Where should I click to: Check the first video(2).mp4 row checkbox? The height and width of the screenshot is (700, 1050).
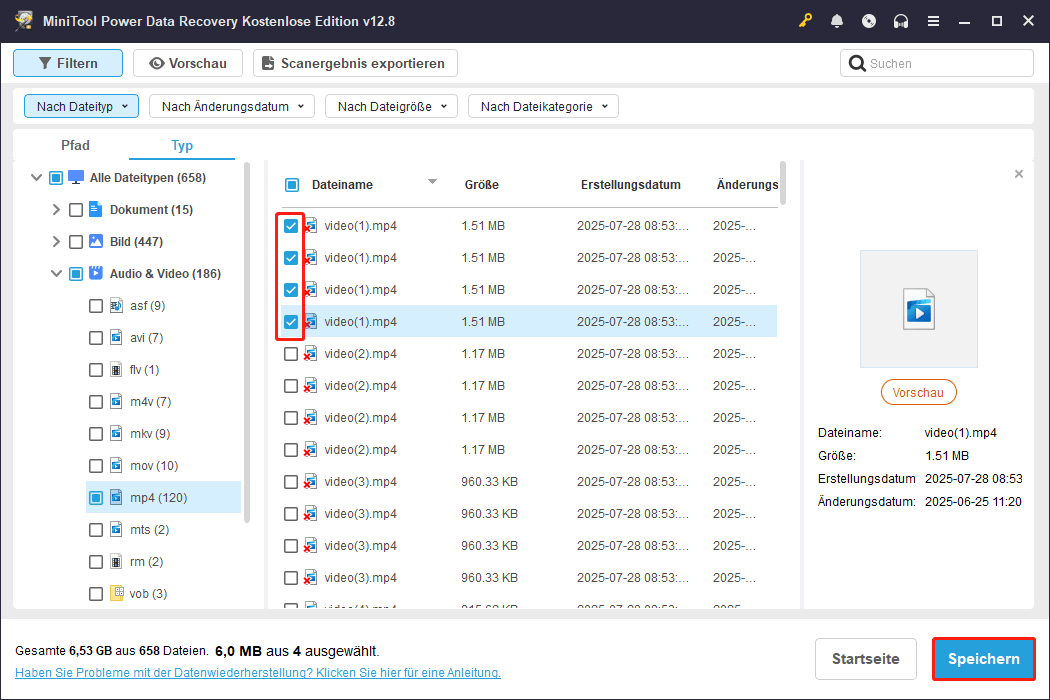click(x=291, y=354)
